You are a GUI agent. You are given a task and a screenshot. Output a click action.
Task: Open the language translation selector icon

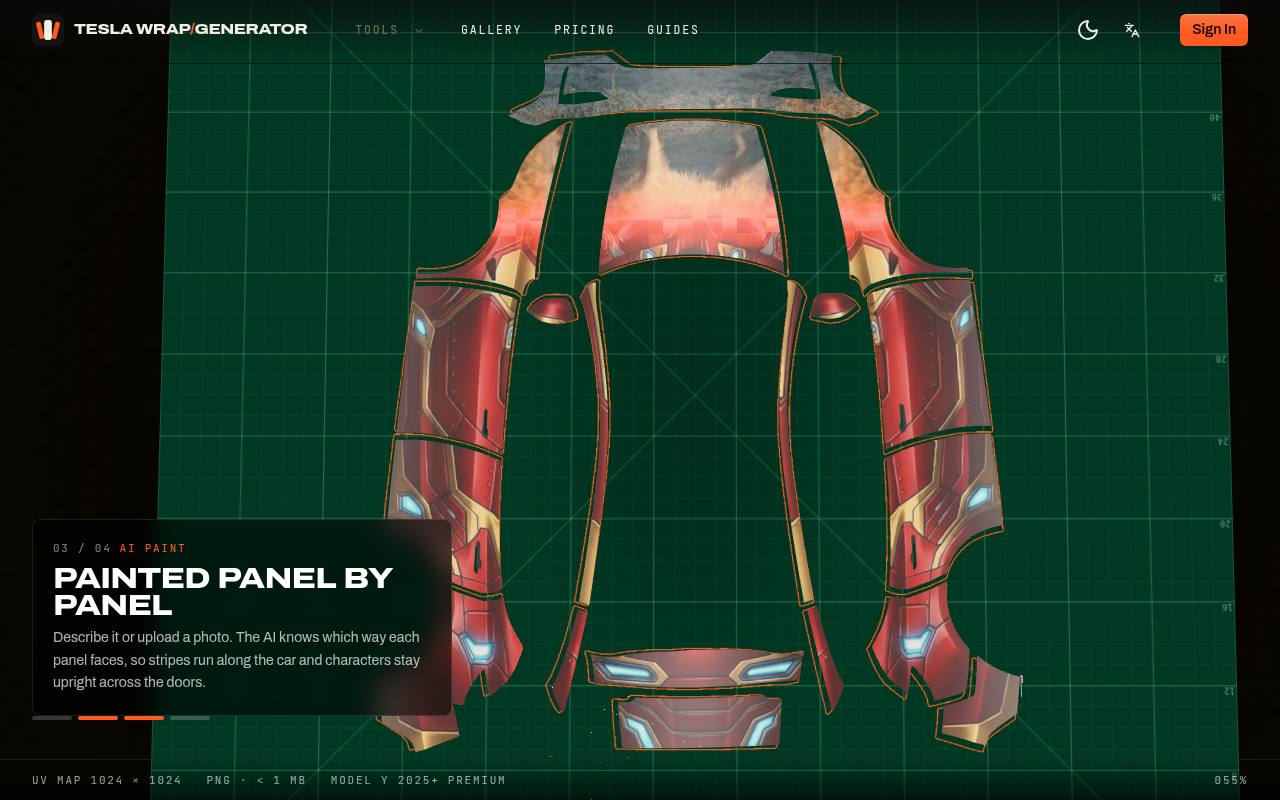[x=1132, y=30]
